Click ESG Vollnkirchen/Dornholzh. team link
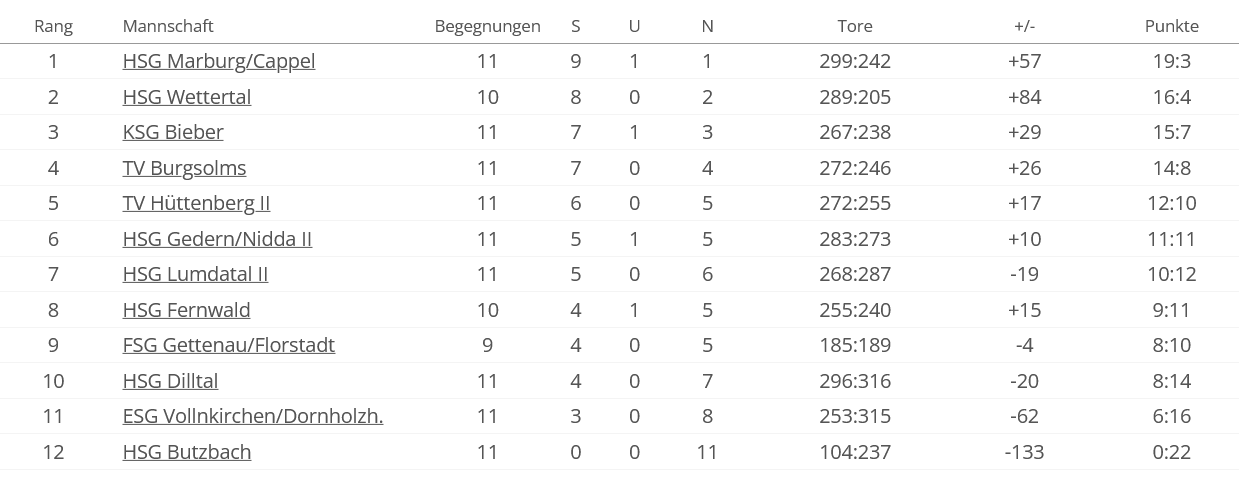This screenshot has width=1239, height=480. coord(253,416)
